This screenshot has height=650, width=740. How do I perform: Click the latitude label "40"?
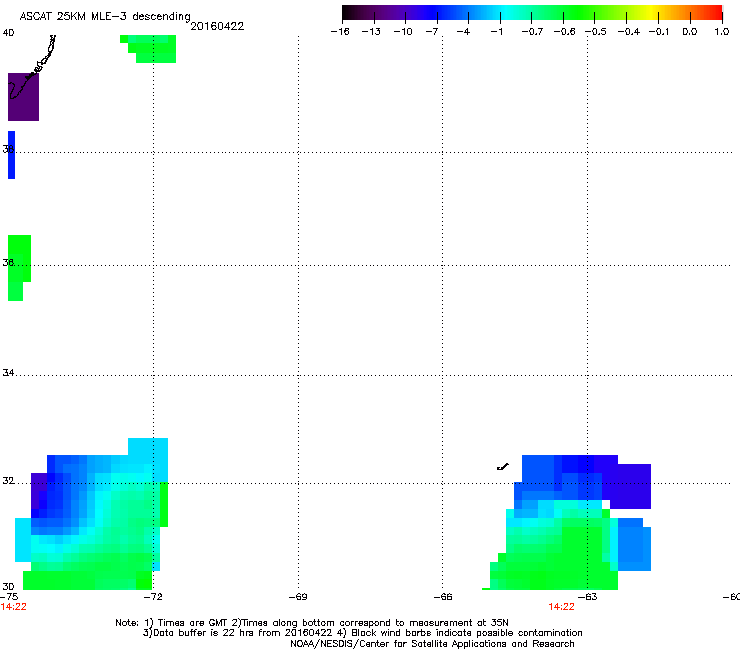coord(8,33)
